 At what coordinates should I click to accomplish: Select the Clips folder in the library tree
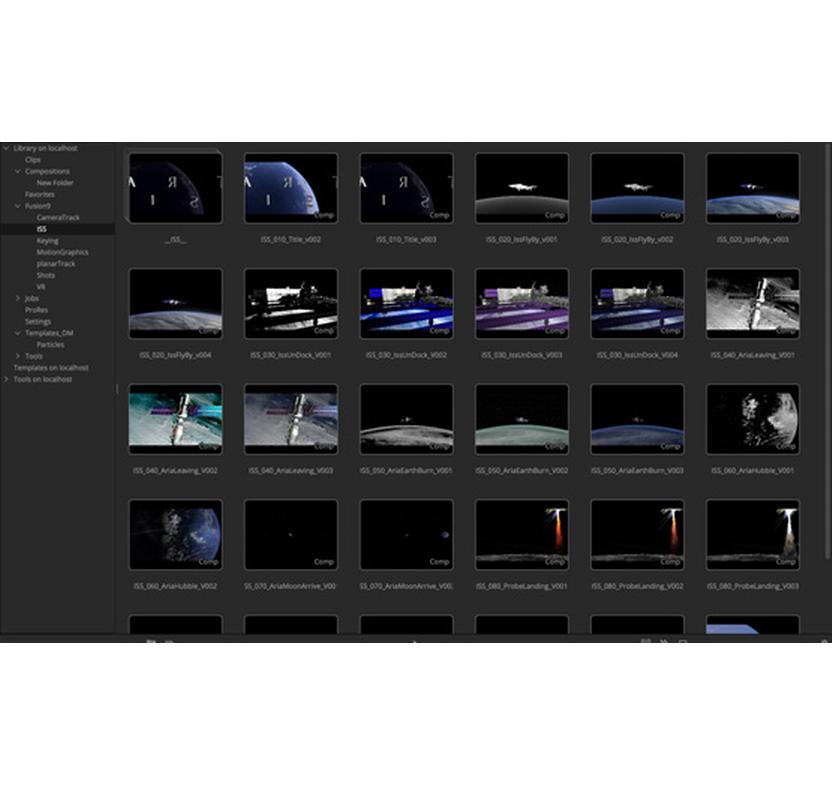click(x=33, y=160)
